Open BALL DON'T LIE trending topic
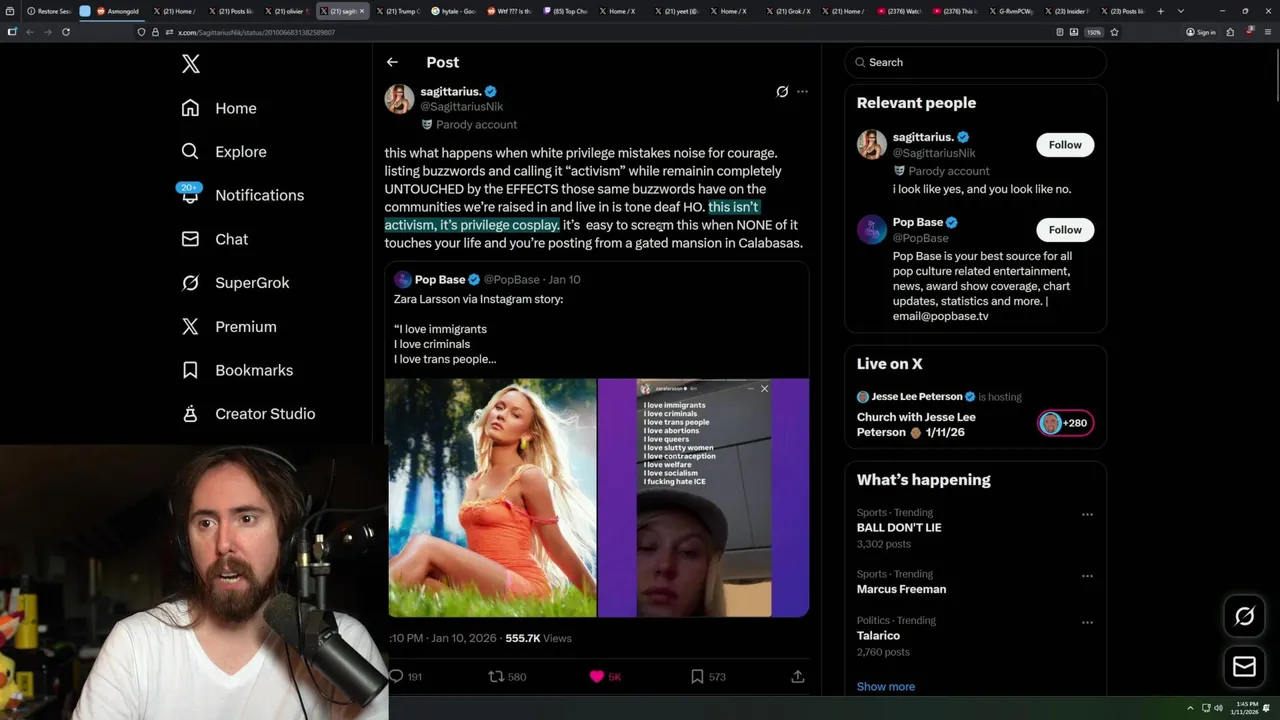 click(899, 527)
